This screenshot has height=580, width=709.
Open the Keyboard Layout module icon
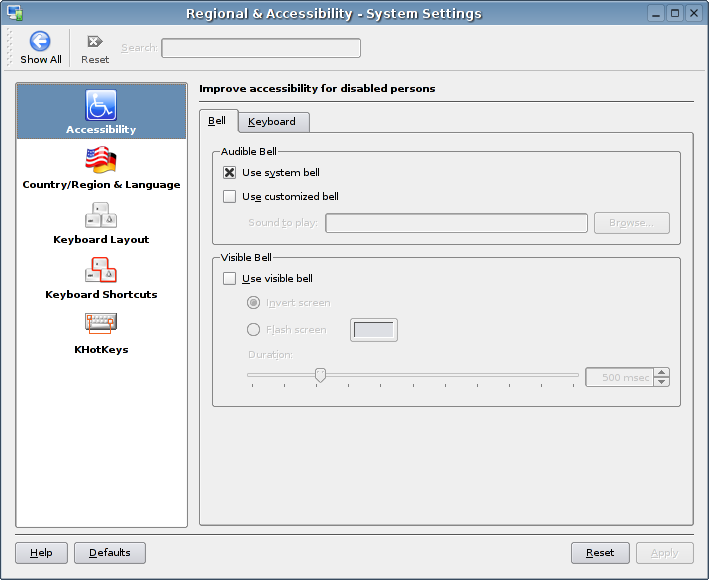click(101, 215)
